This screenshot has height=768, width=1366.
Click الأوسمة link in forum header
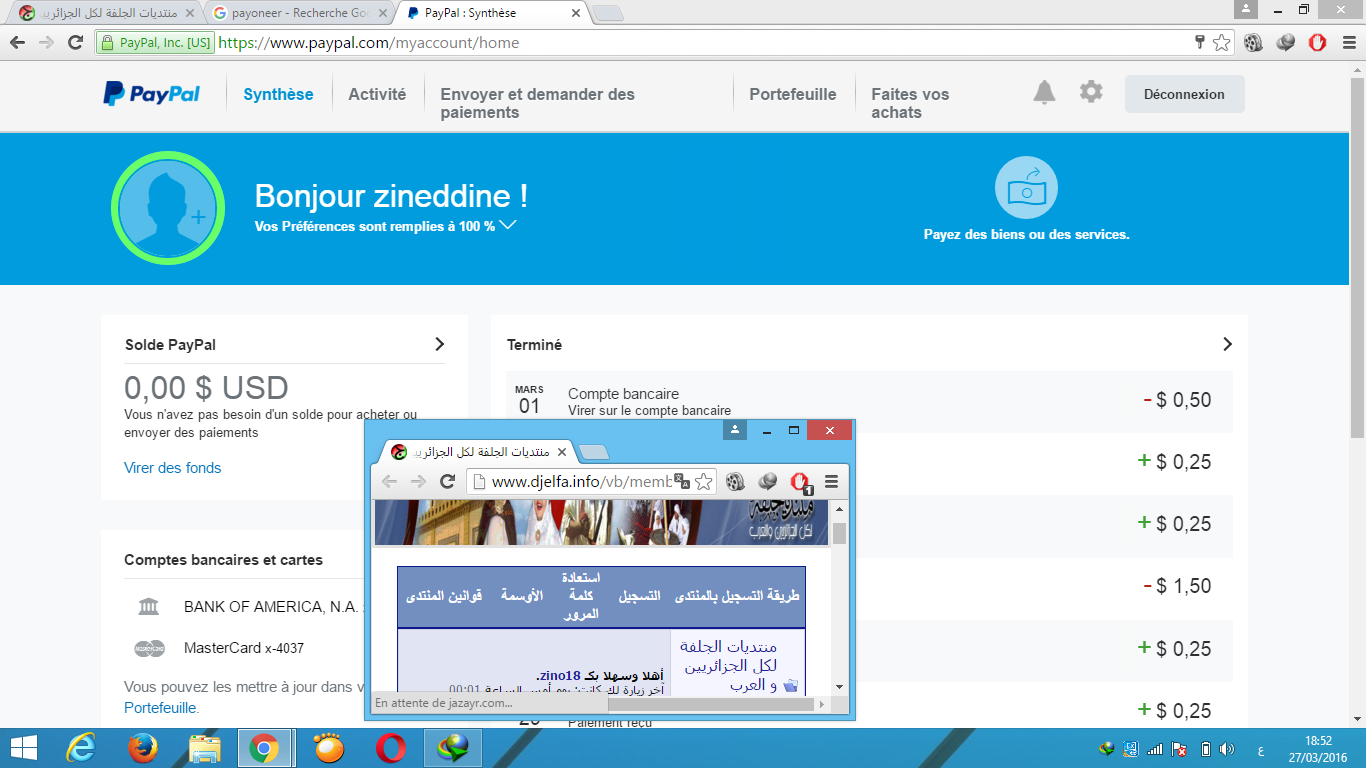coord(521,595)
